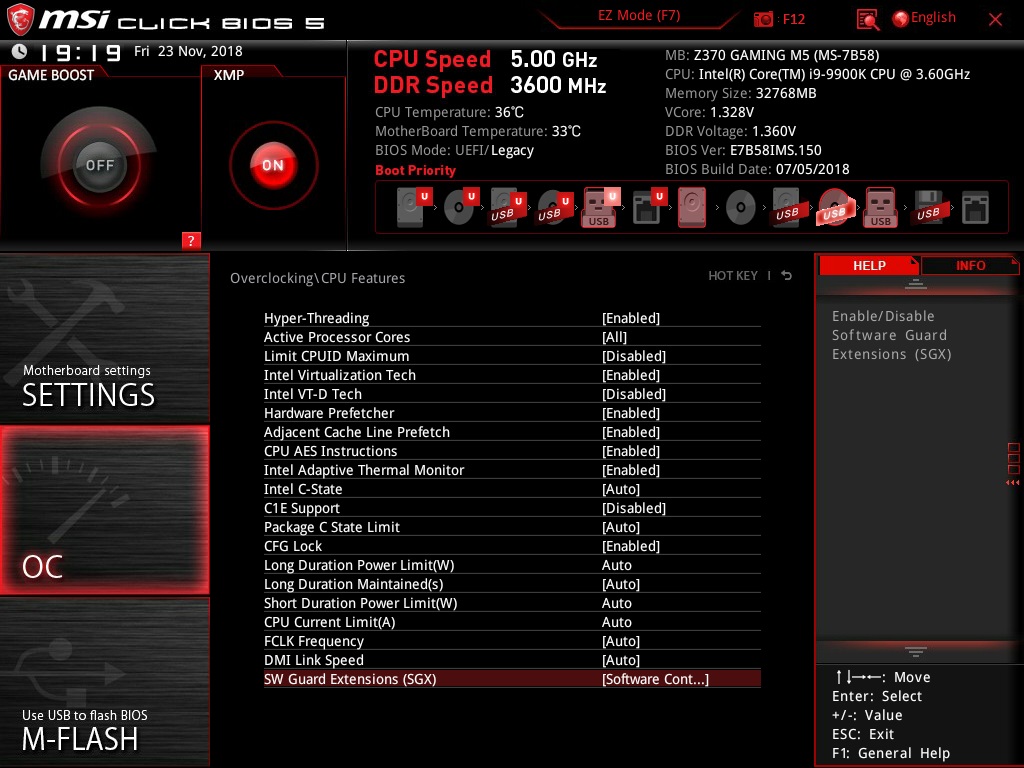Change Intel C-State [Auto] value
The image size is (1024, 768).
pyautogui.click(x=621, y=489)
